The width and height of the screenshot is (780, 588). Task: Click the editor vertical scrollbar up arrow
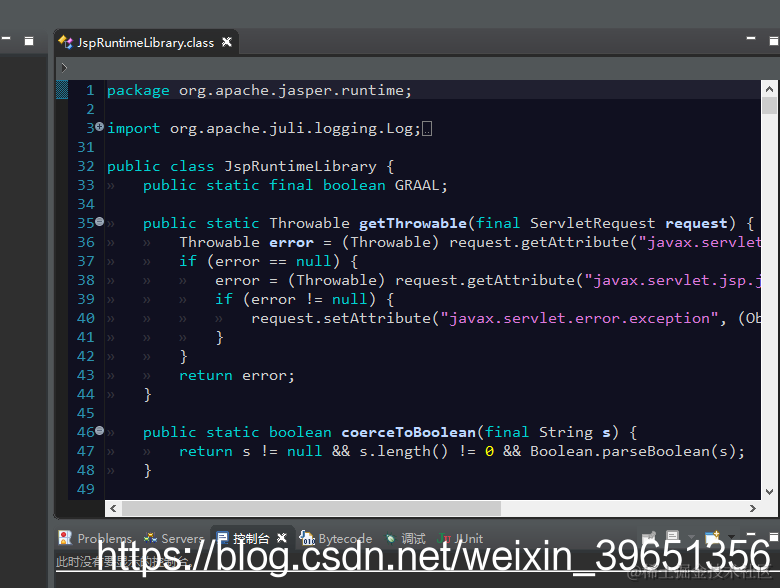pos(770,89)
